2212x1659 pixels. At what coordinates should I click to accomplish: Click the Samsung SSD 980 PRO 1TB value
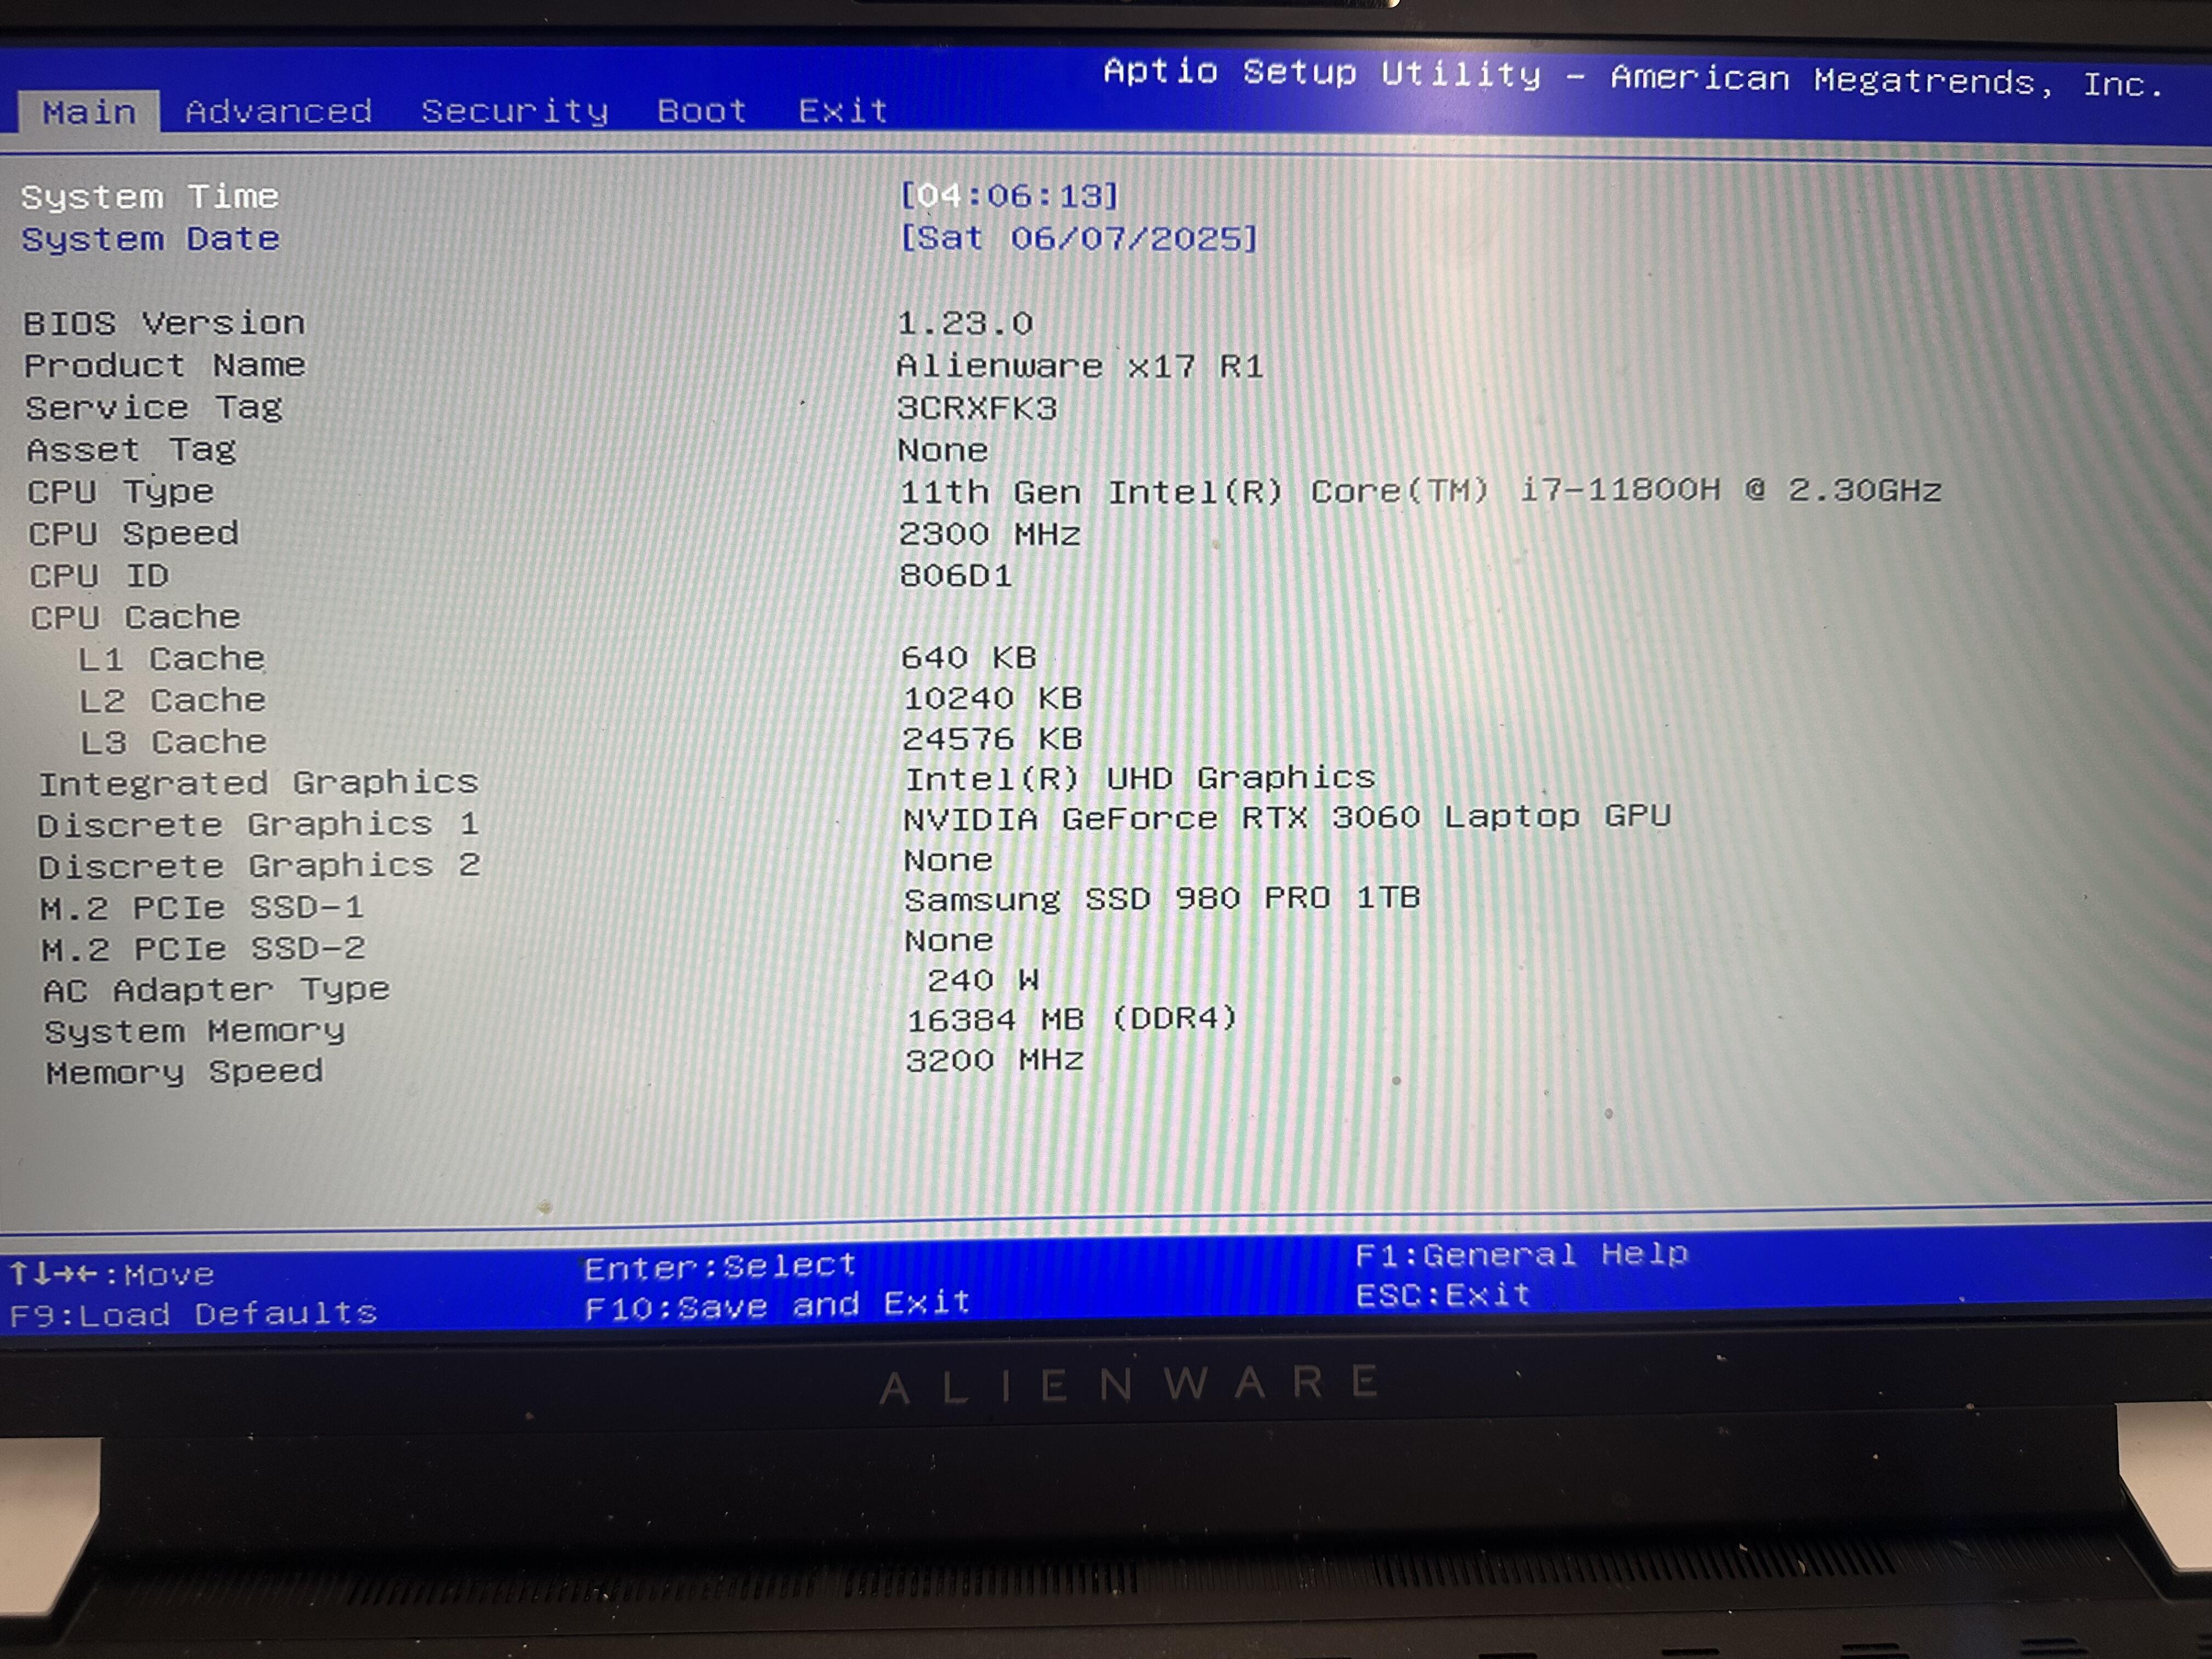(x=1162, y=898)
